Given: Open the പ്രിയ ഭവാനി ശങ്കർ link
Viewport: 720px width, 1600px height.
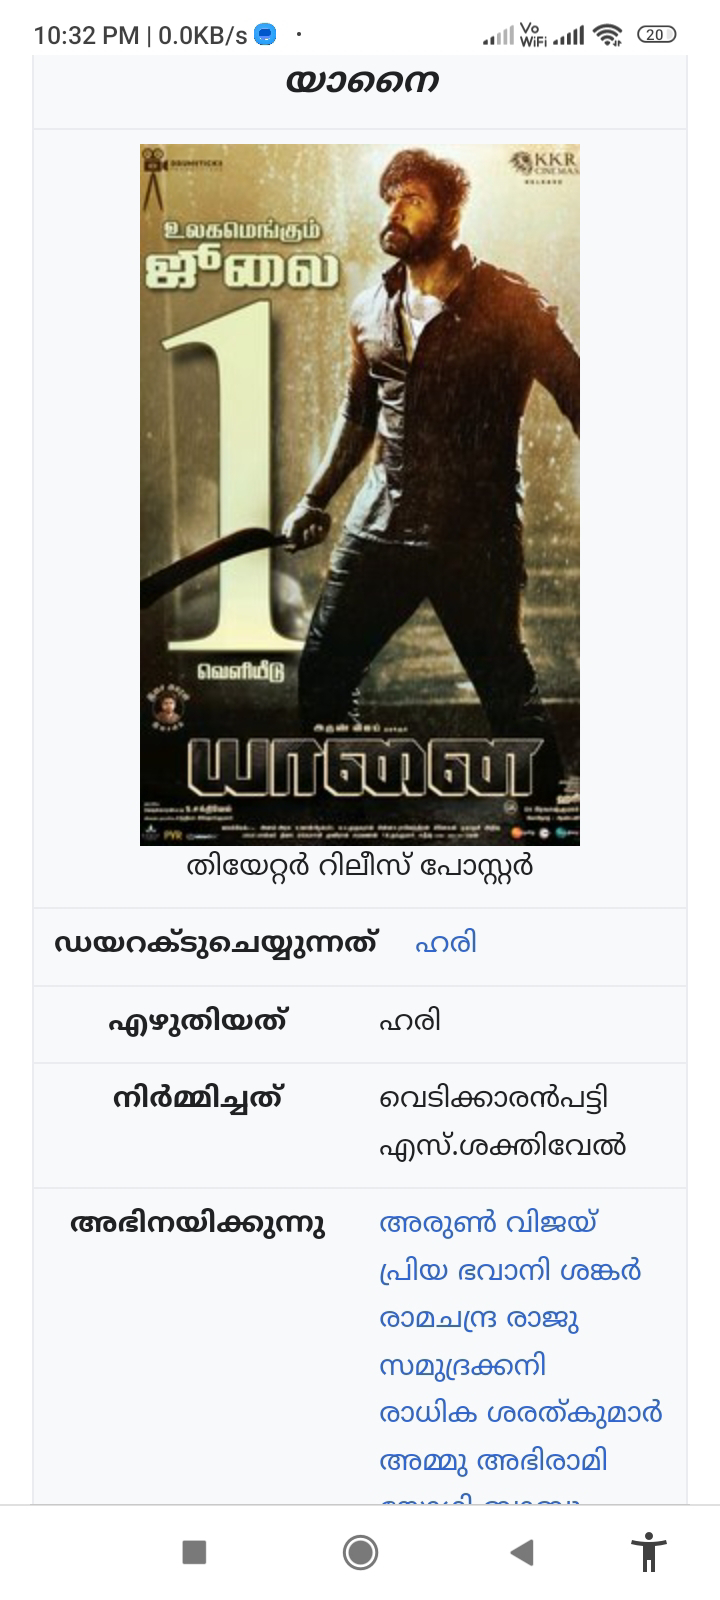Looking at the screenshot, I should (510, 1271).
